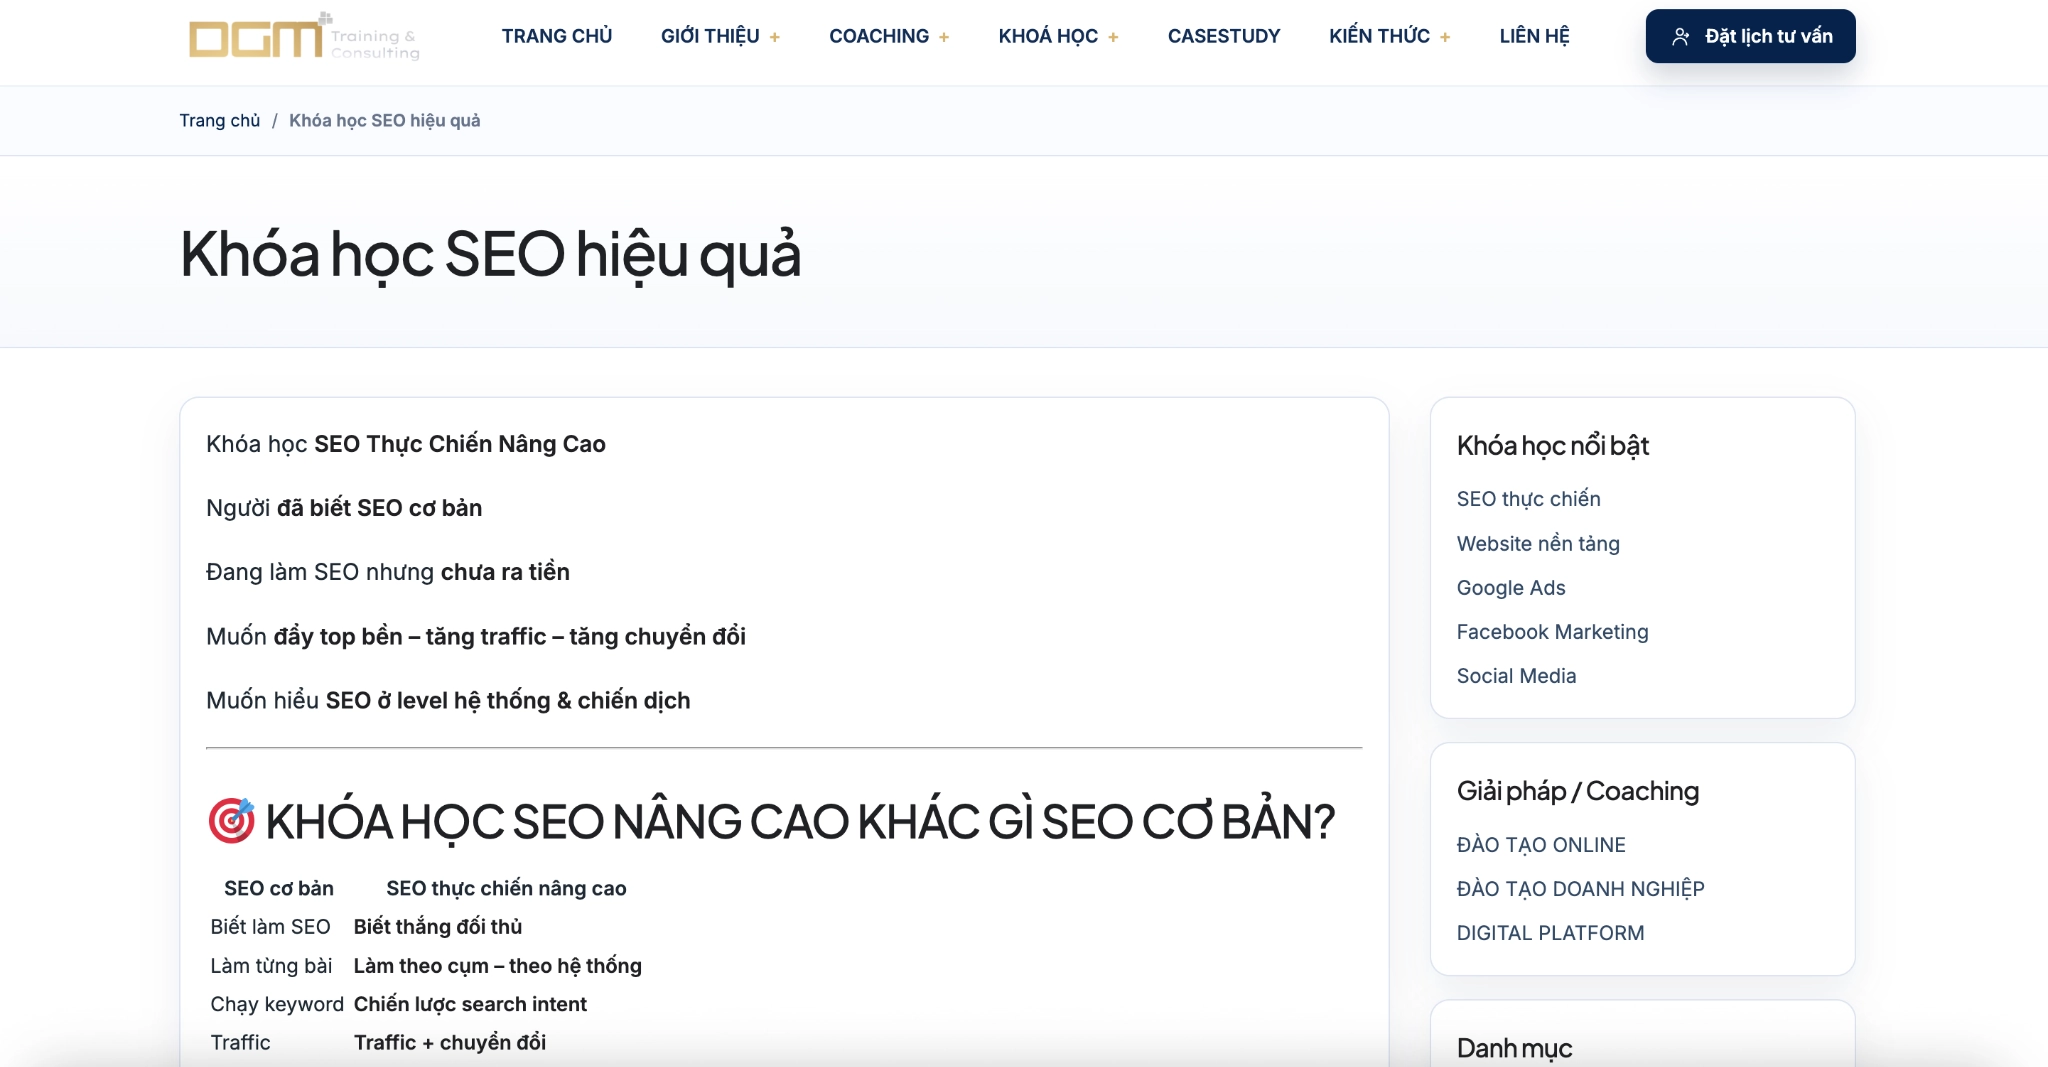
Task: Go to the CASESTUDY menu item
Action: click(x=1224, y=36)
